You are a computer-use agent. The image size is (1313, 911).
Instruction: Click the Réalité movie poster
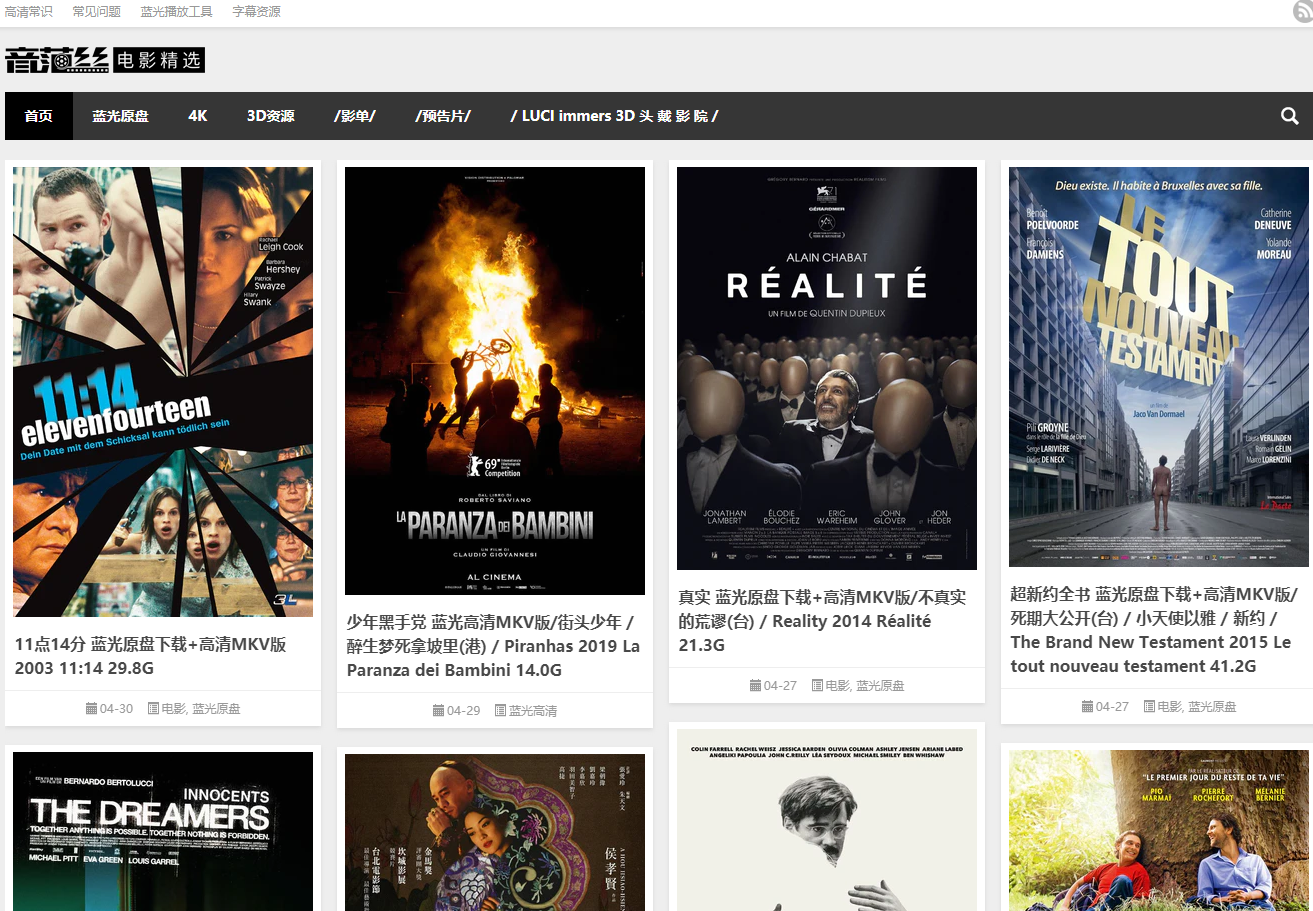[827, 368]
